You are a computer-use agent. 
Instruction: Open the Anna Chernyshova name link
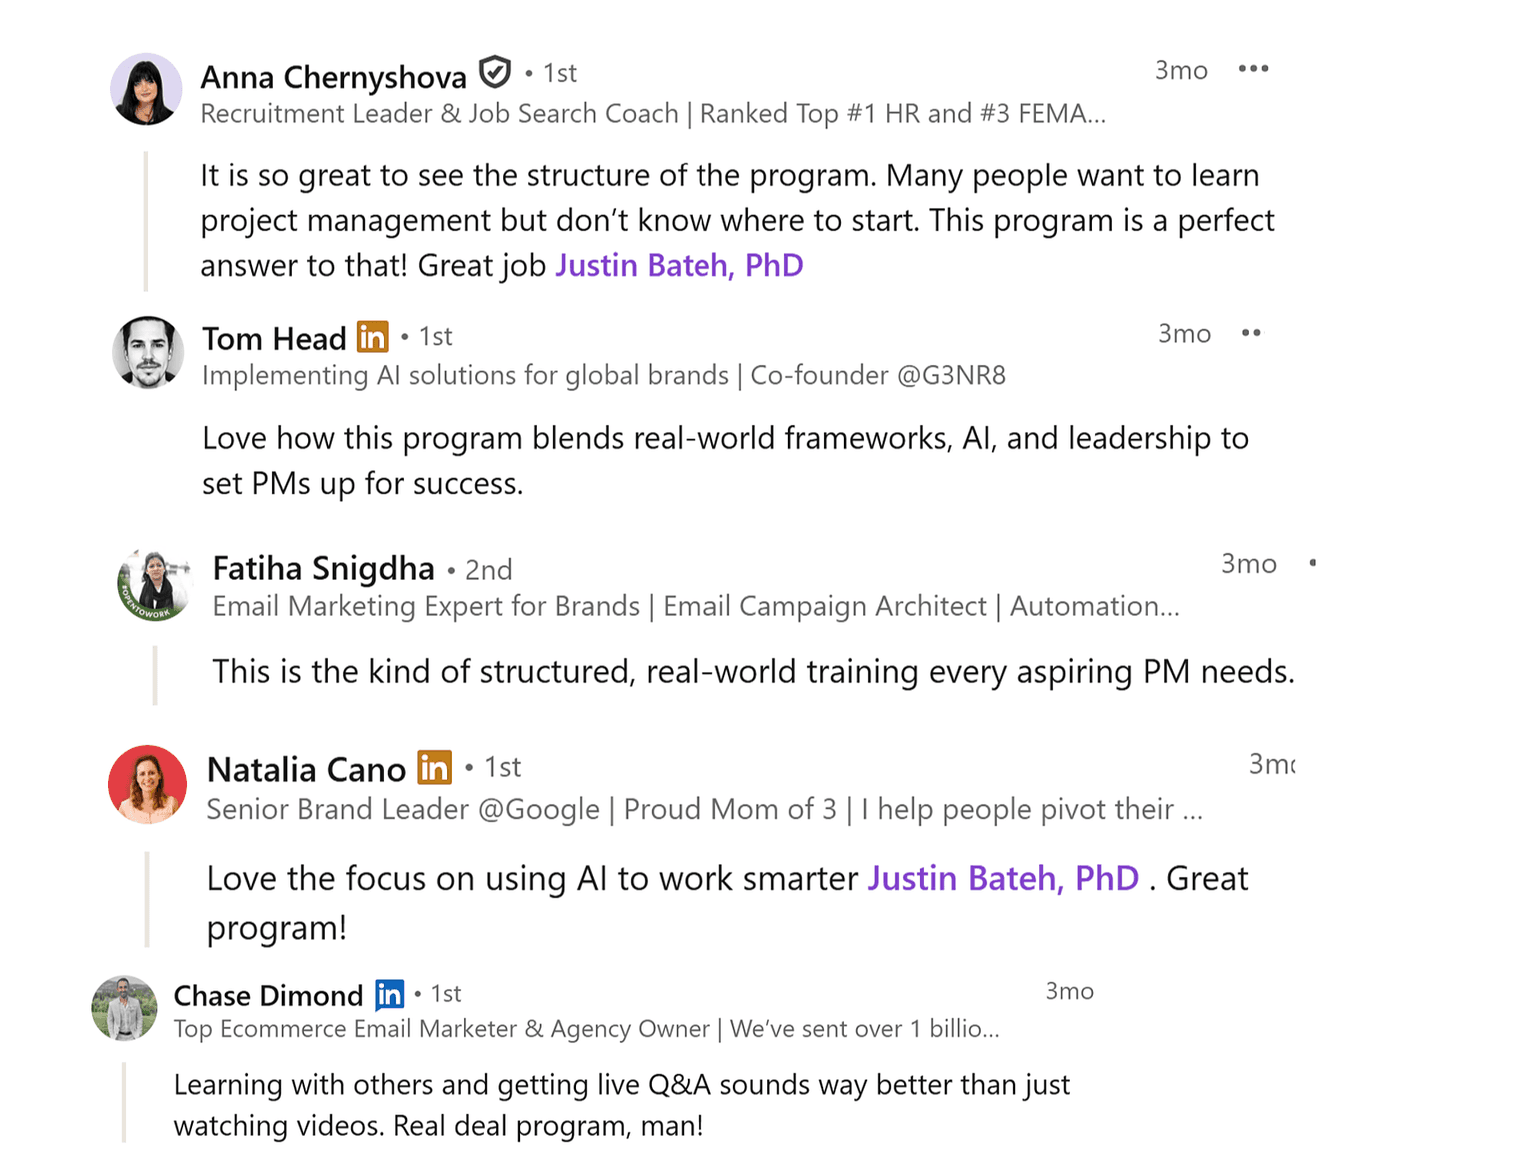(334, 77)
